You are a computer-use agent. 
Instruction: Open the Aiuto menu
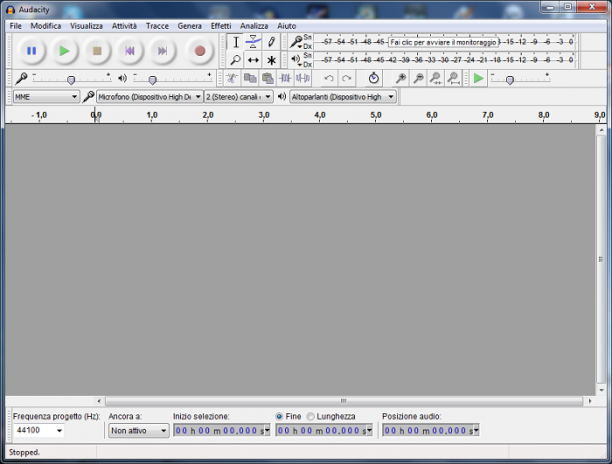point(286,26)
